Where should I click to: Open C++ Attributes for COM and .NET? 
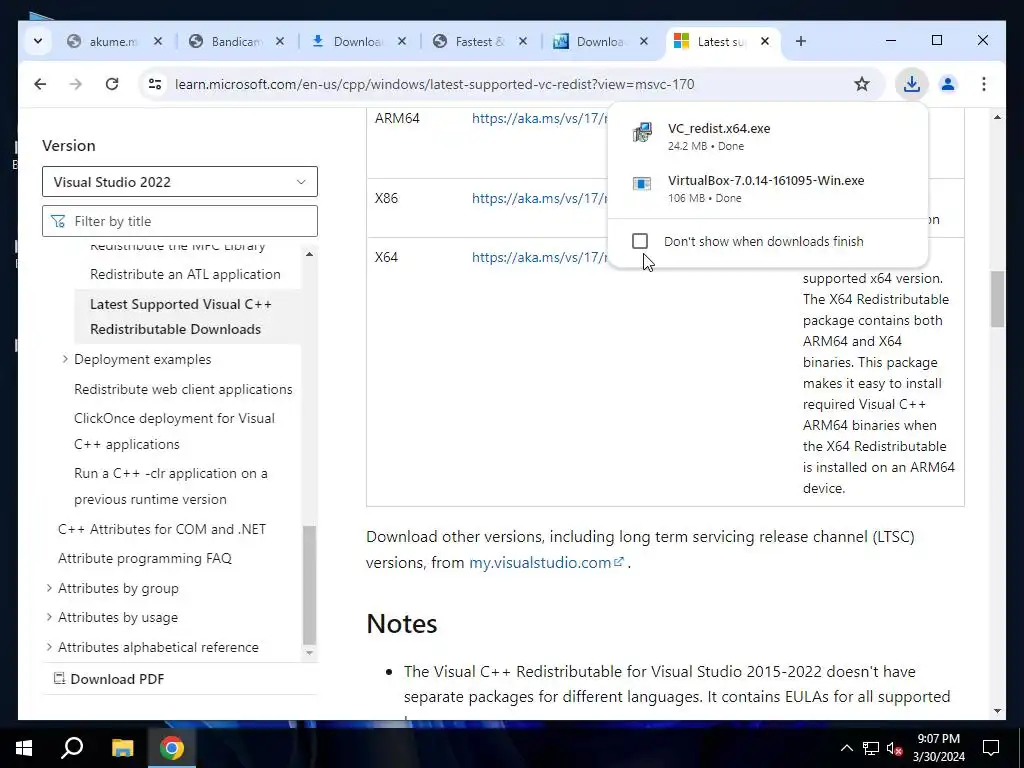[x=162, y=529]
